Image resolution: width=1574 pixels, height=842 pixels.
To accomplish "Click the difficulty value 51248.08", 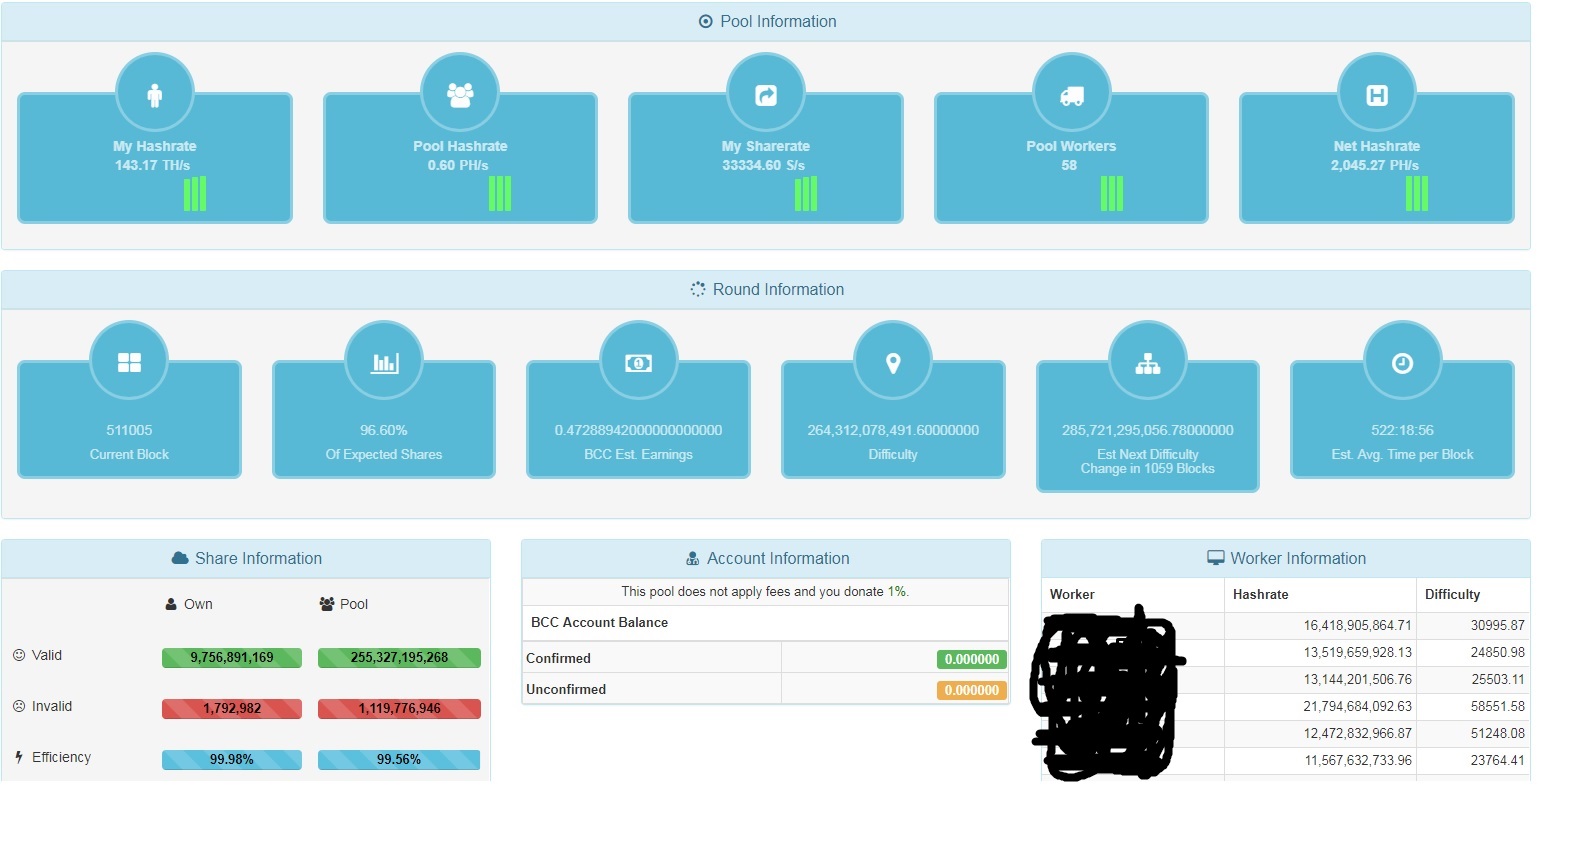I will [1497, 733].
